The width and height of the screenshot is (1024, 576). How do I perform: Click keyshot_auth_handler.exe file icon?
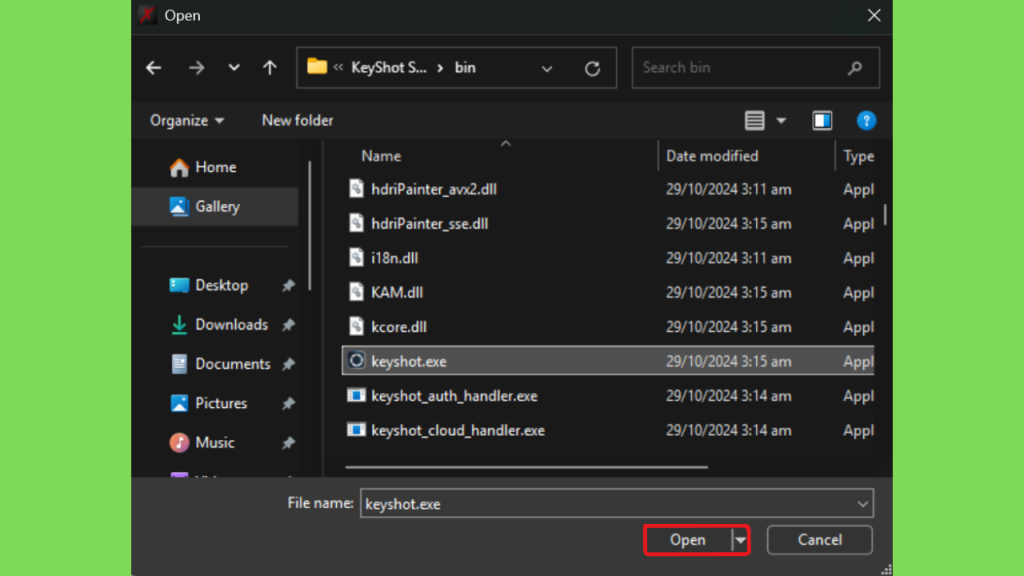pos(356,395)
